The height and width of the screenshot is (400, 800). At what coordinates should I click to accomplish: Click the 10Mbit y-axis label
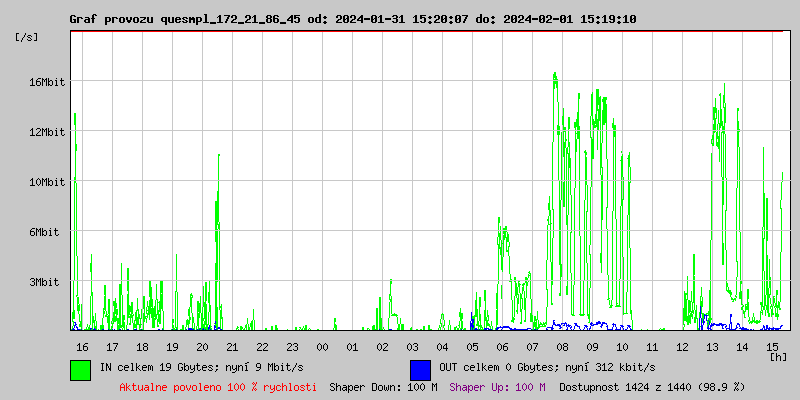click(x=47, y=182)
